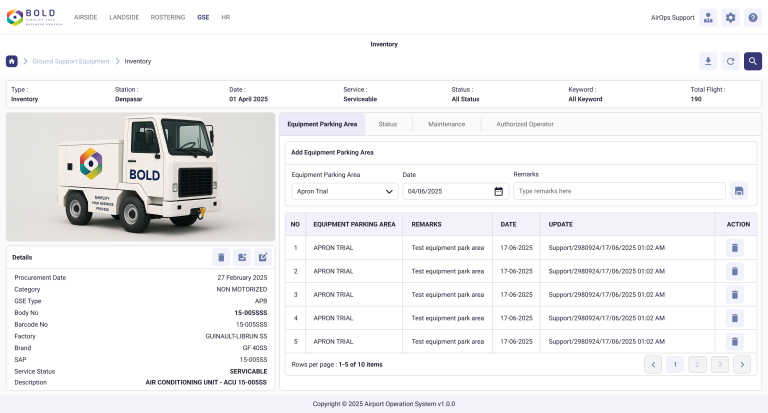Click All Status filter value
Viewport: 768px width, 413px height.
[x=465, y=99]
